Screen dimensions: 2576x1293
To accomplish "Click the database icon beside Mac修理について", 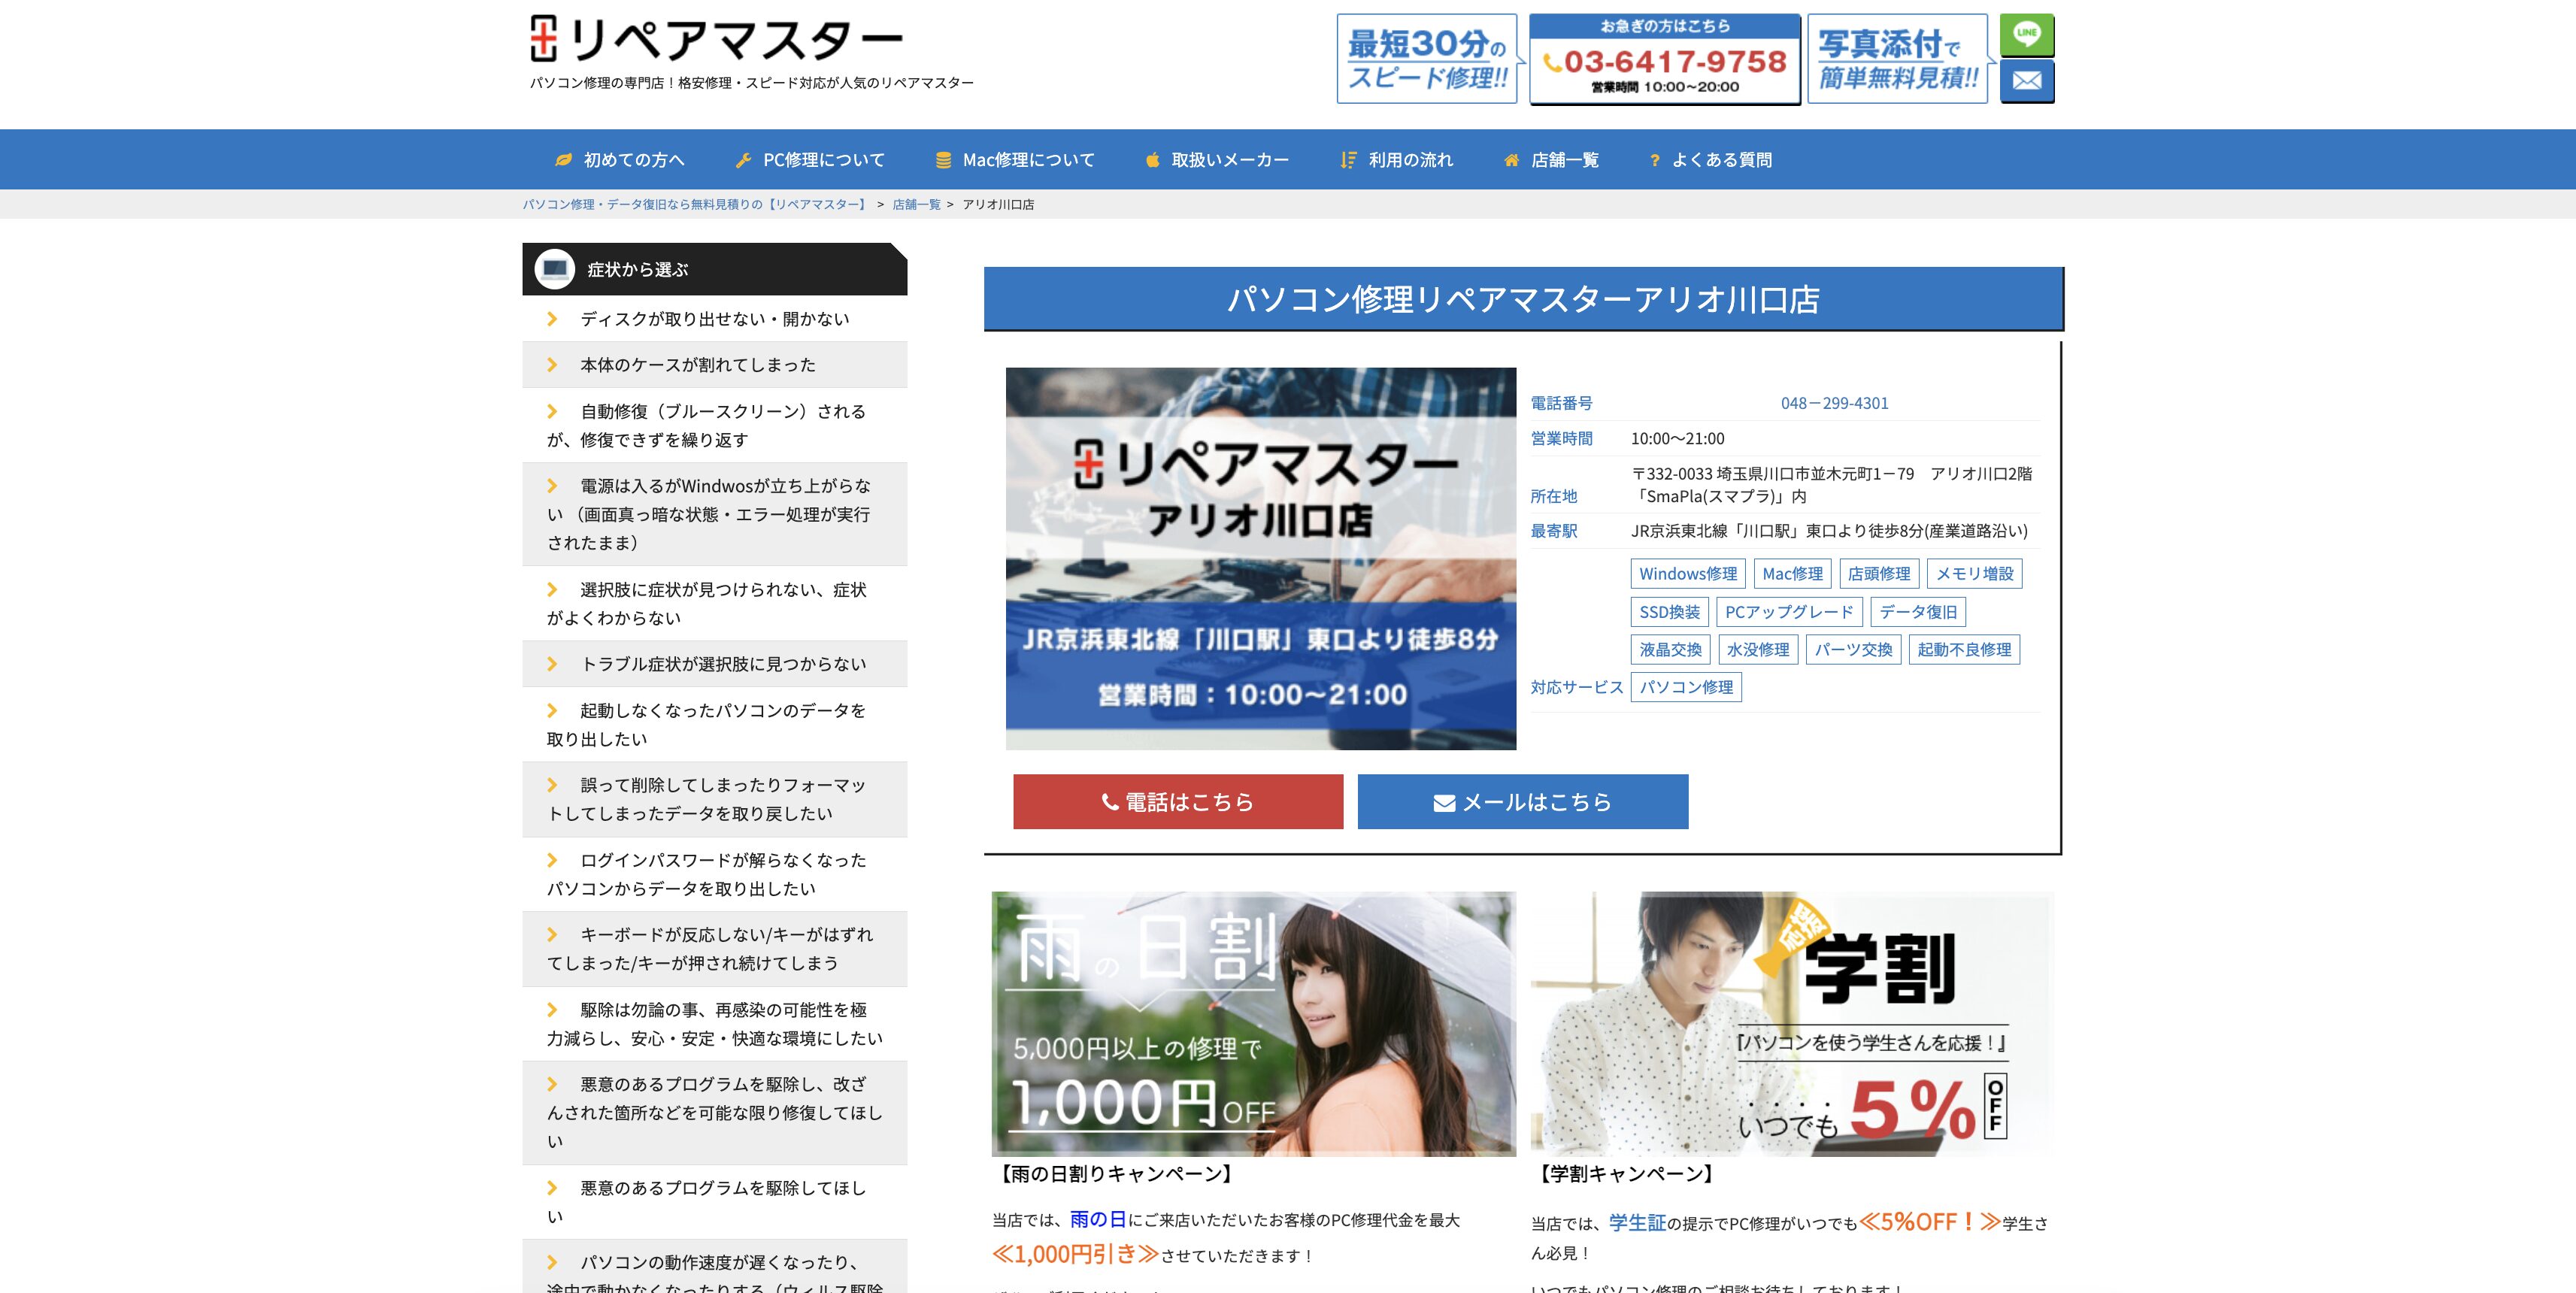I will coord(943,160).
